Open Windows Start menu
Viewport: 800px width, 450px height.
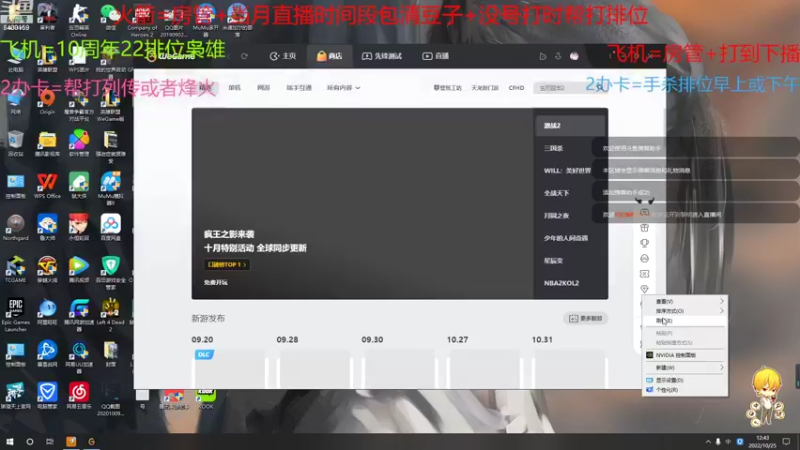(x=10, y=441)
